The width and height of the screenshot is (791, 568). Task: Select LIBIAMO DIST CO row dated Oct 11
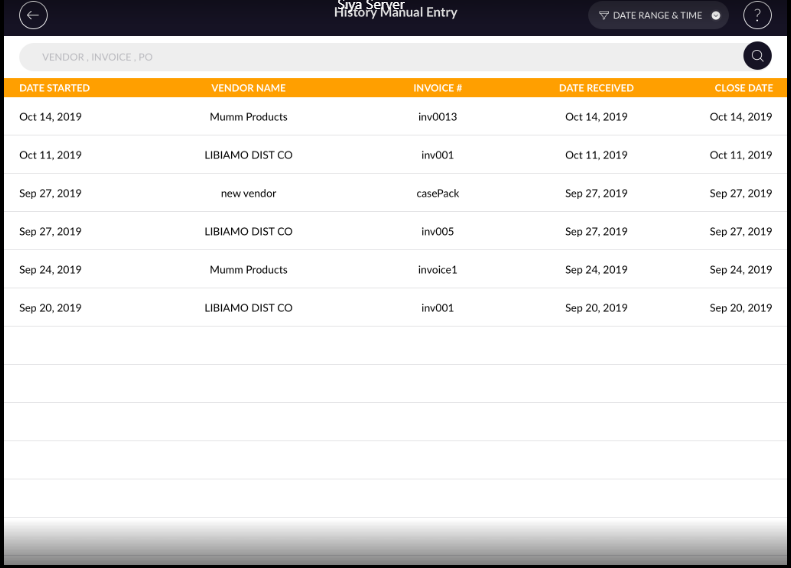[x=248, y=155]
